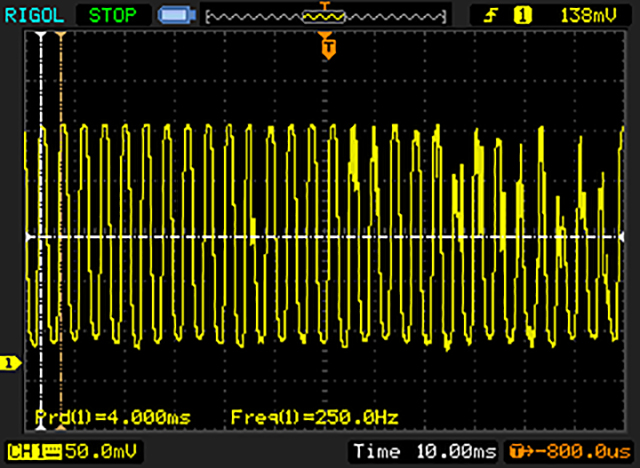640x468 pixels.
Task: Click the yellow channel 1 ground marker
Action: [x=10, y=363]
